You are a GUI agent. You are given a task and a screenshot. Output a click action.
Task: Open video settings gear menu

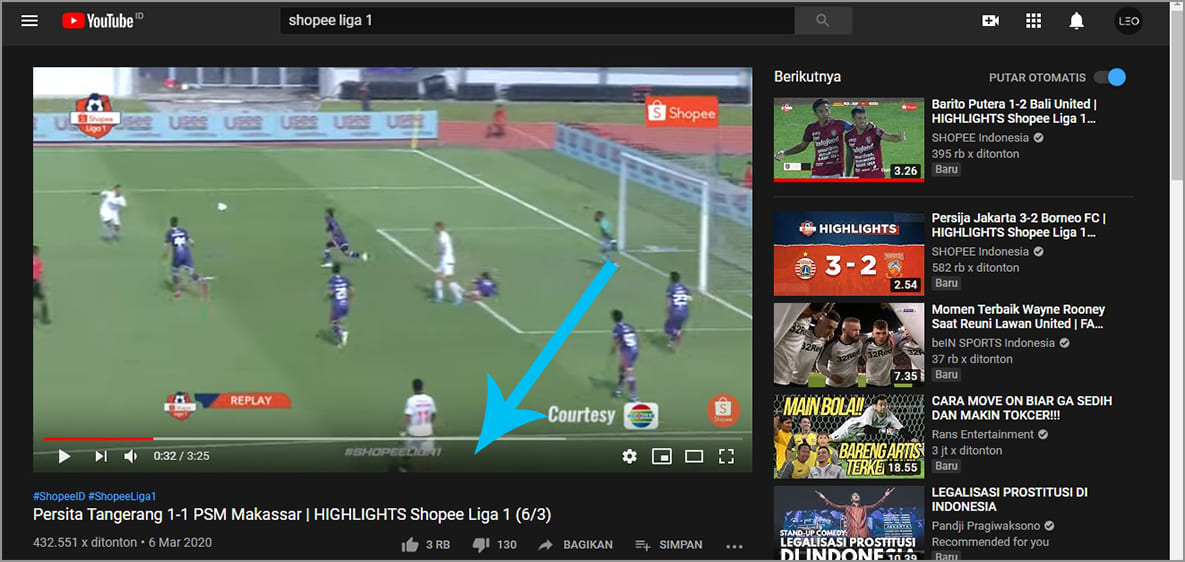[629, 456]
